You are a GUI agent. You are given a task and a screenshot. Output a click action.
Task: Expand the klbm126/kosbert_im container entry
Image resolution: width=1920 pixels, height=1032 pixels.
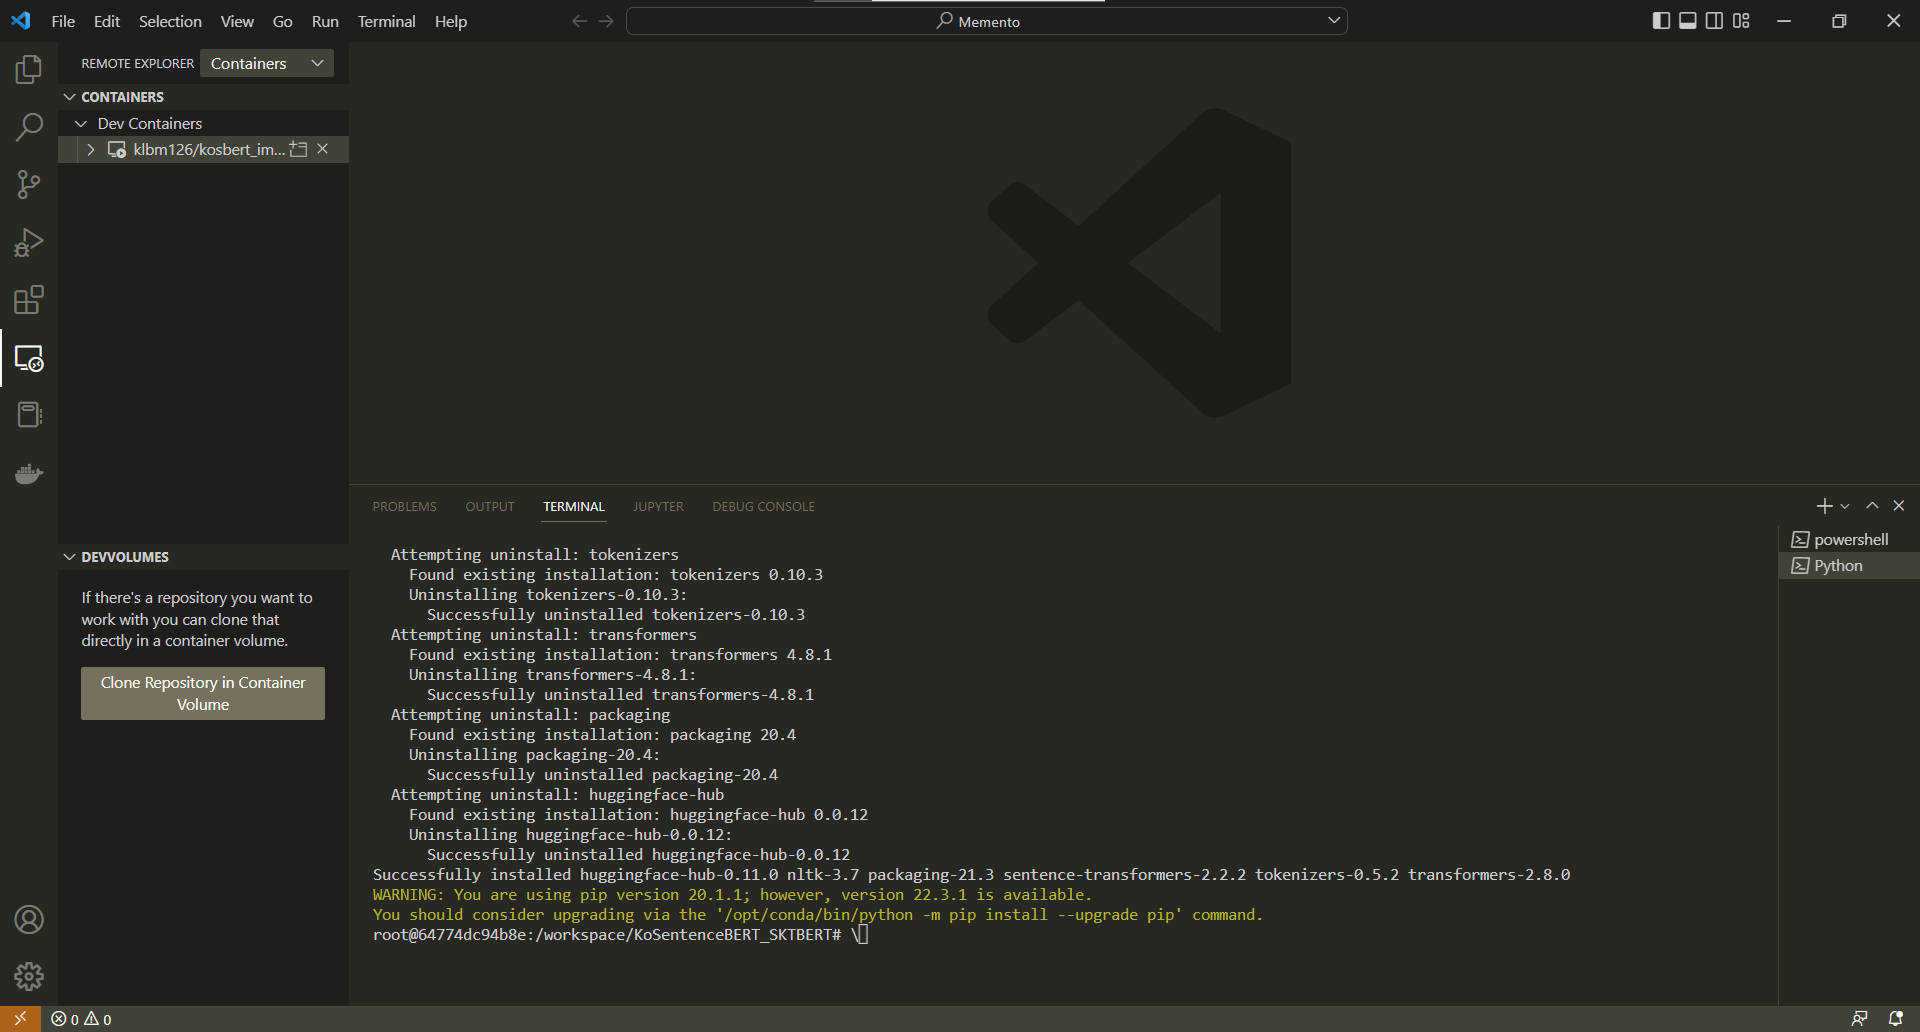click(x=91, y=149)
